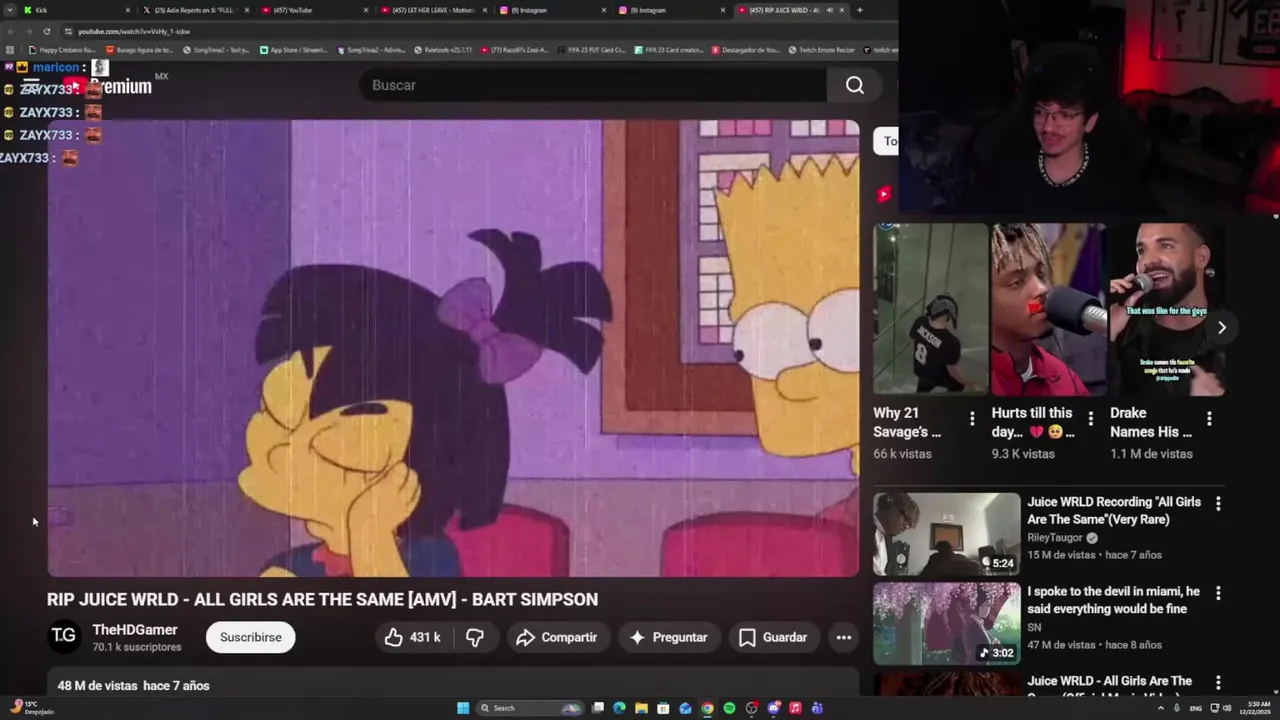This screenshot has height=720, width=1280.
Task: Click the browser address bar URL
Action: tap(134, 31)
